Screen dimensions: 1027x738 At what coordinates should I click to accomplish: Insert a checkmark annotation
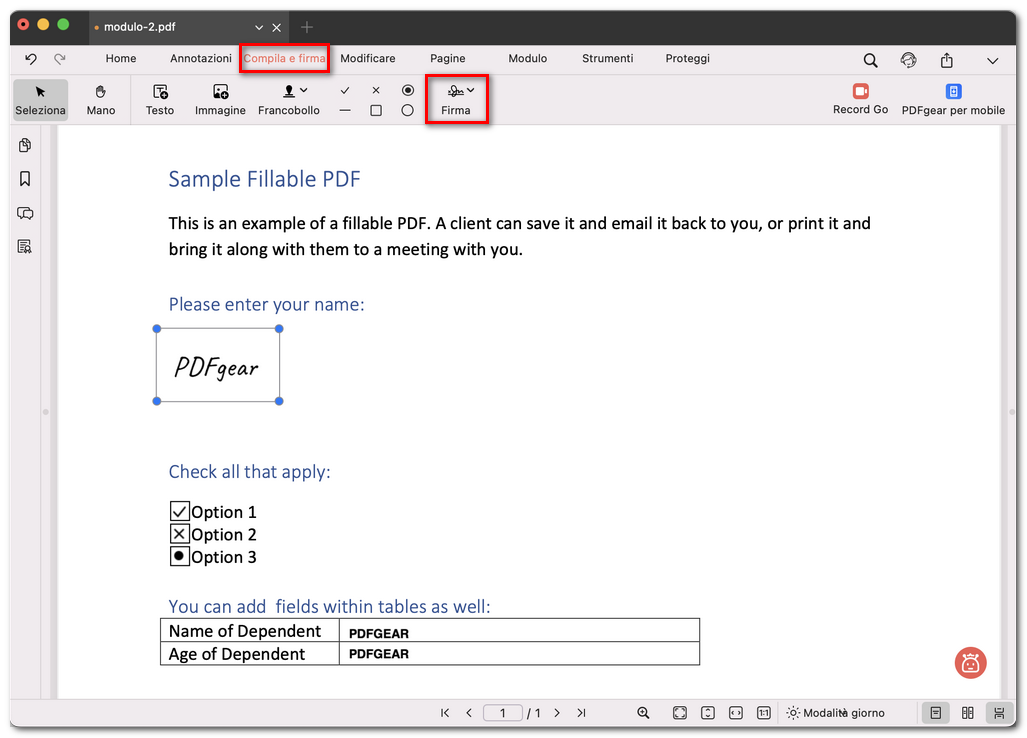tap(345, 90)
